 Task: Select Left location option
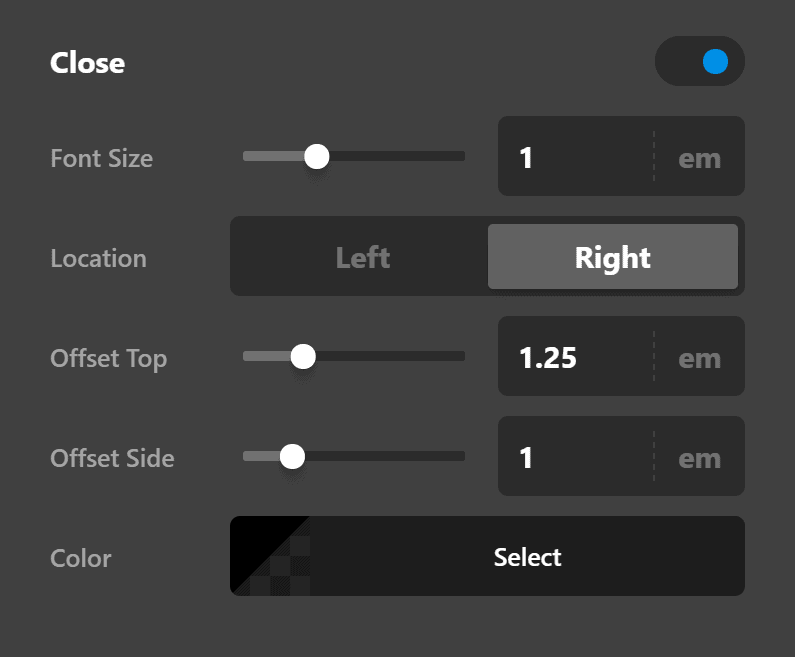tap(362, 257)
